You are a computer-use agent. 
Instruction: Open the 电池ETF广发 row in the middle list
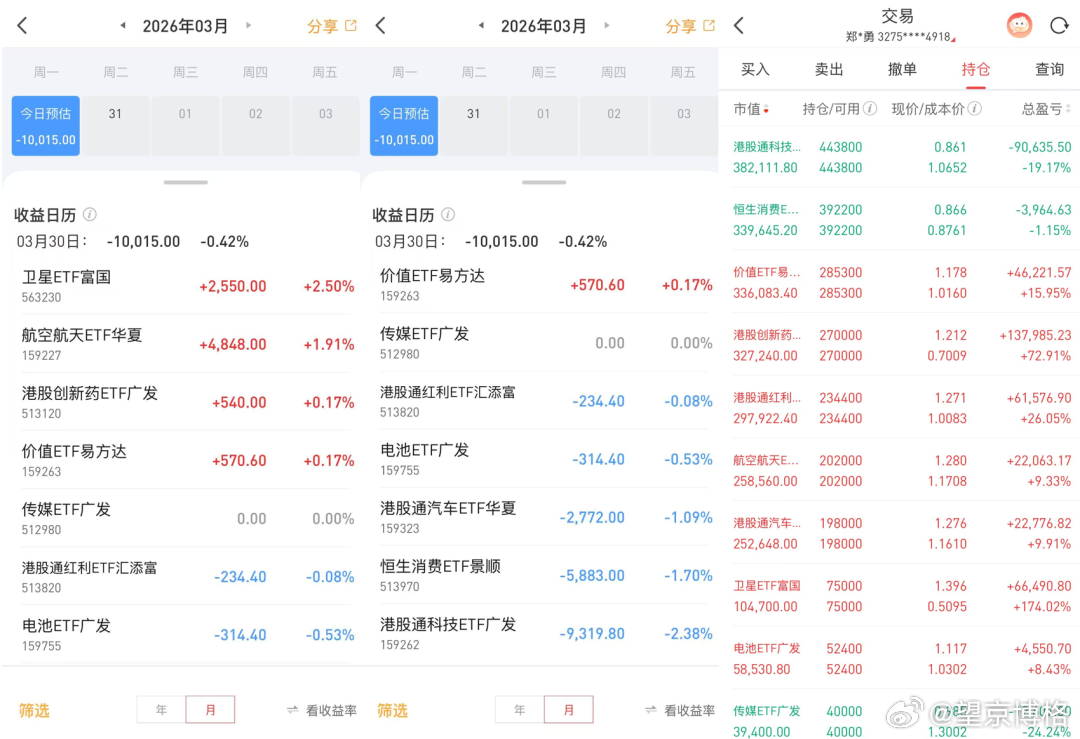[x=545, y=459]
